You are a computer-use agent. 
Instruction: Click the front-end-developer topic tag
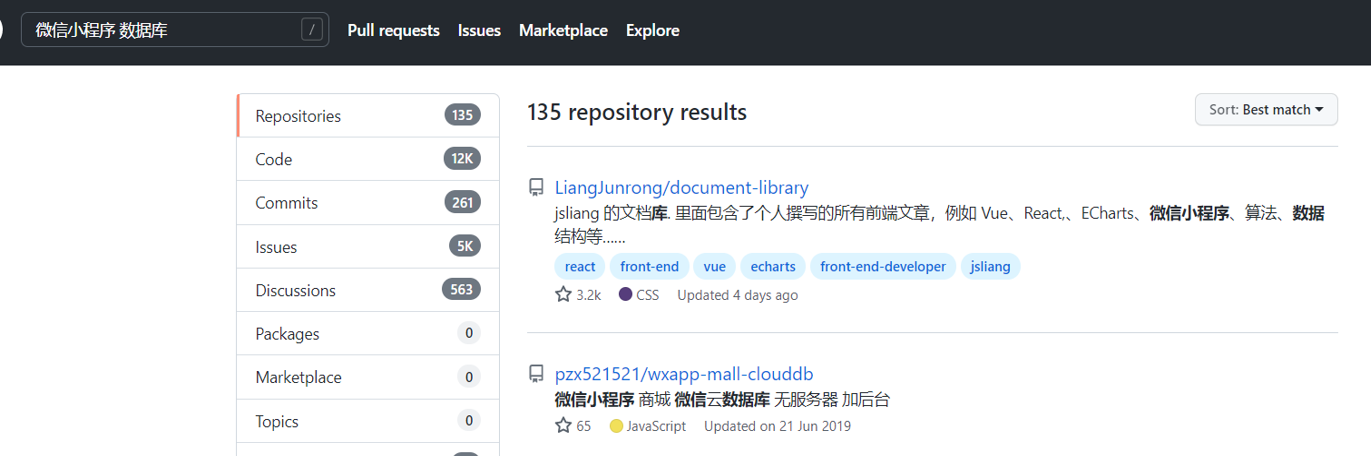pyautogui.click(x=883, y=266)
